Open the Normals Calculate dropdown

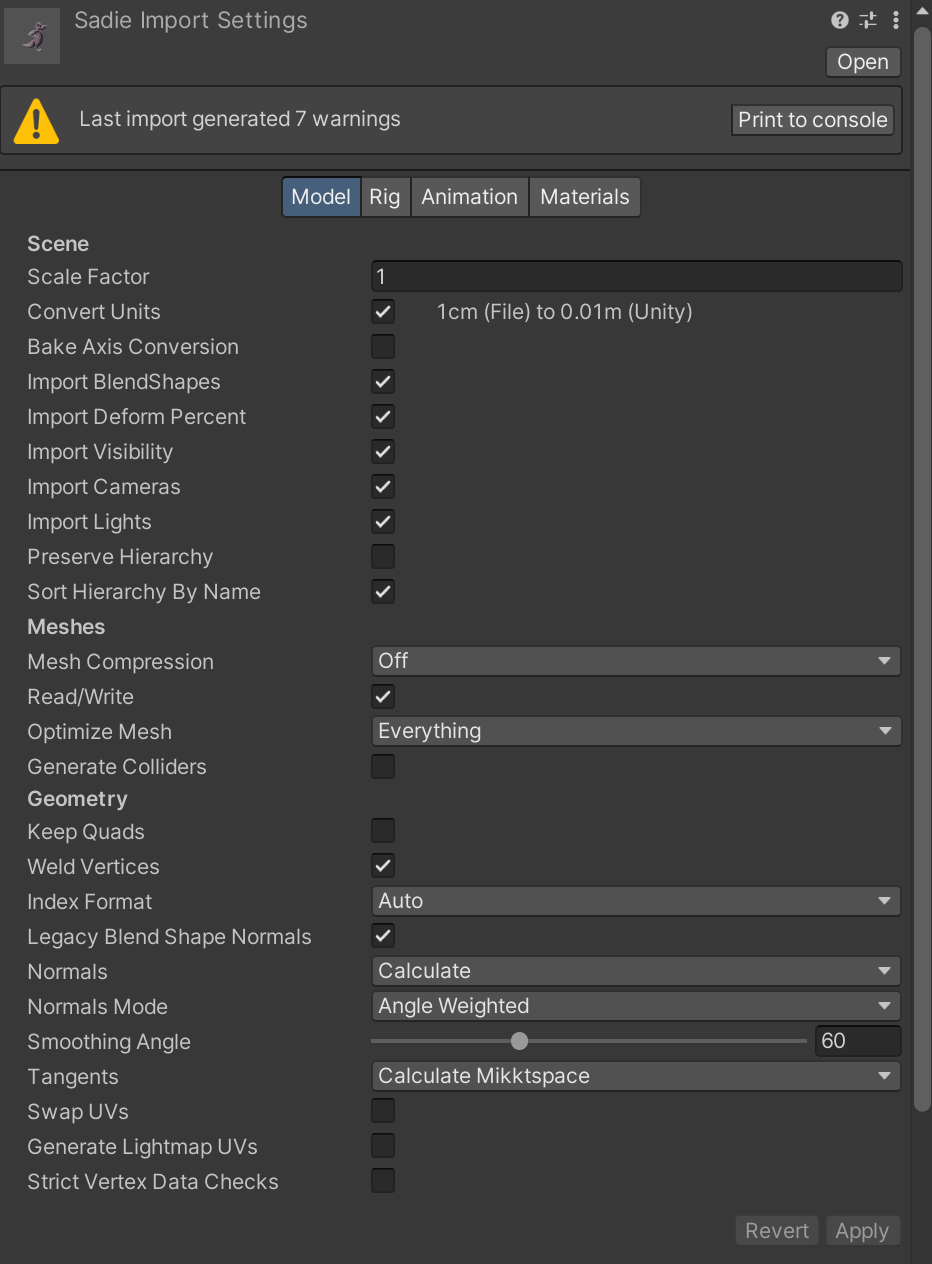[636, 971]
